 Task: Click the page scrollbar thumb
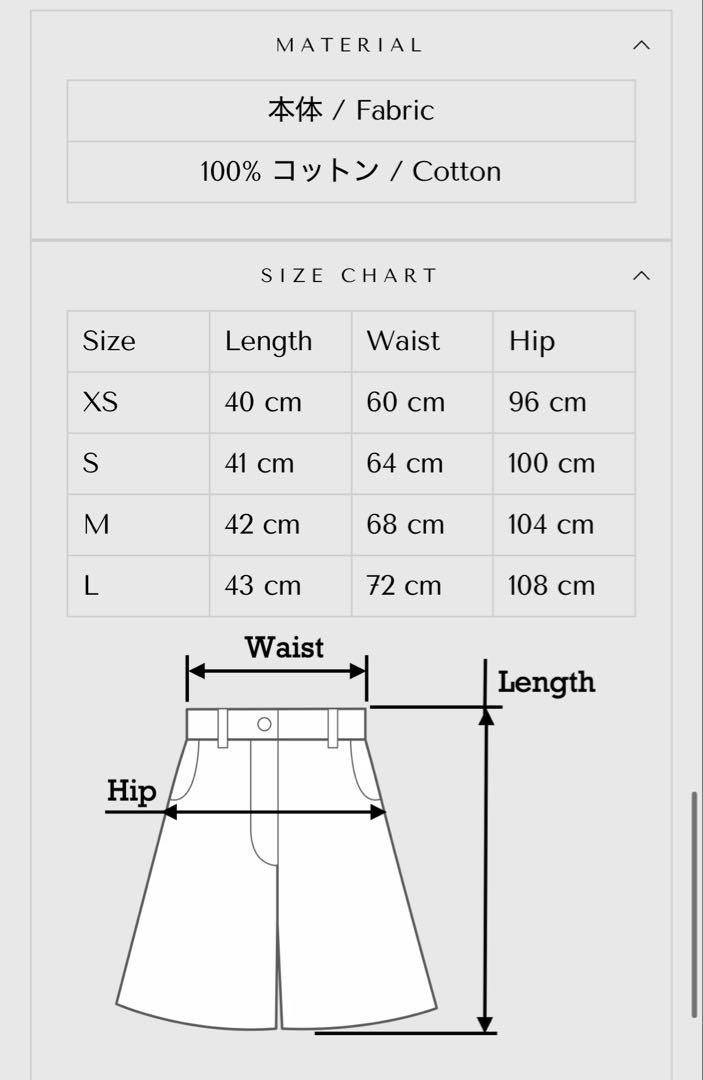pos(695,904)
